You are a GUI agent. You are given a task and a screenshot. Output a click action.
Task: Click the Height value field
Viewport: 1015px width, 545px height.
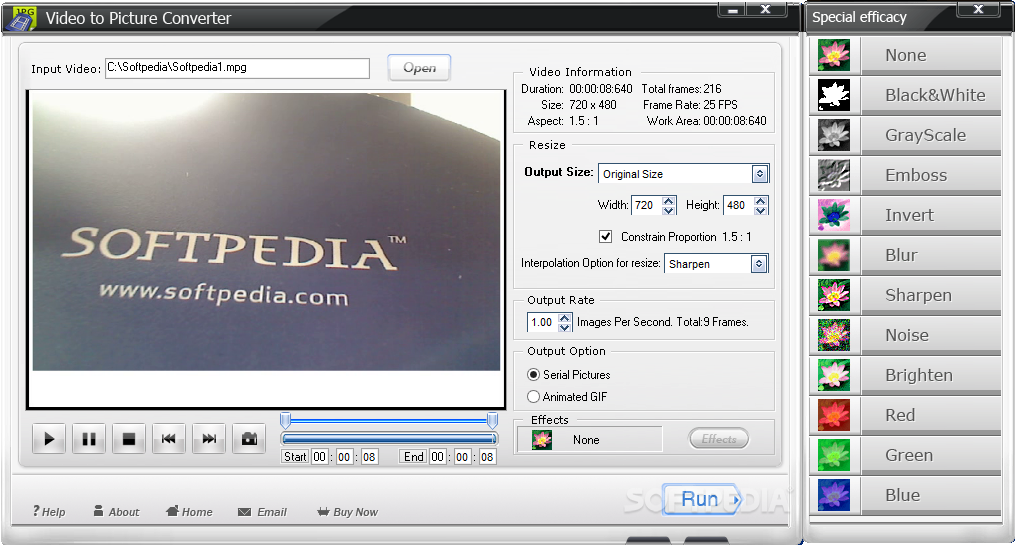(739, 205)
